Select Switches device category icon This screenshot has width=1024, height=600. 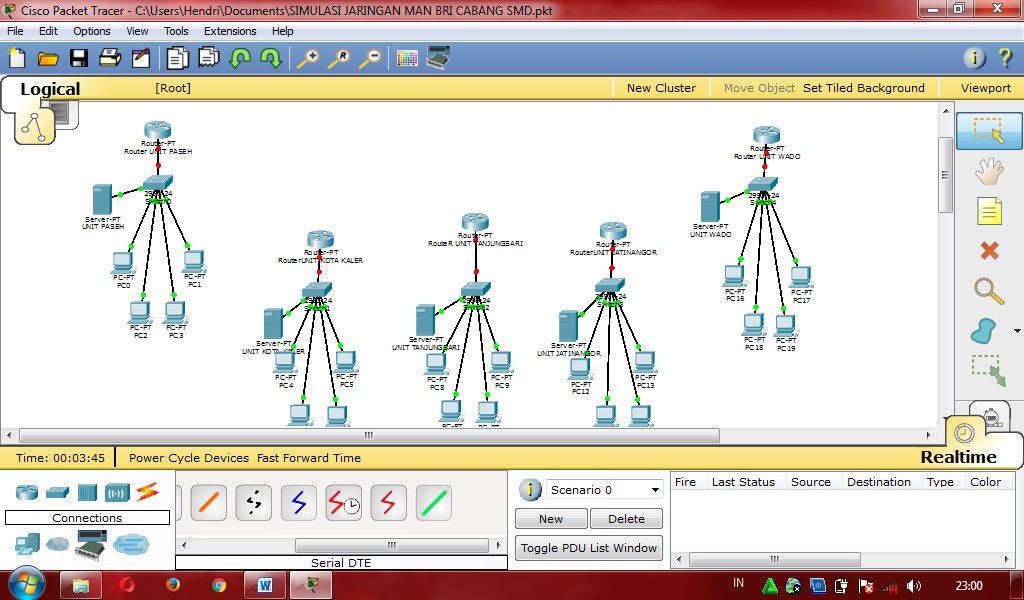[57, 492]
